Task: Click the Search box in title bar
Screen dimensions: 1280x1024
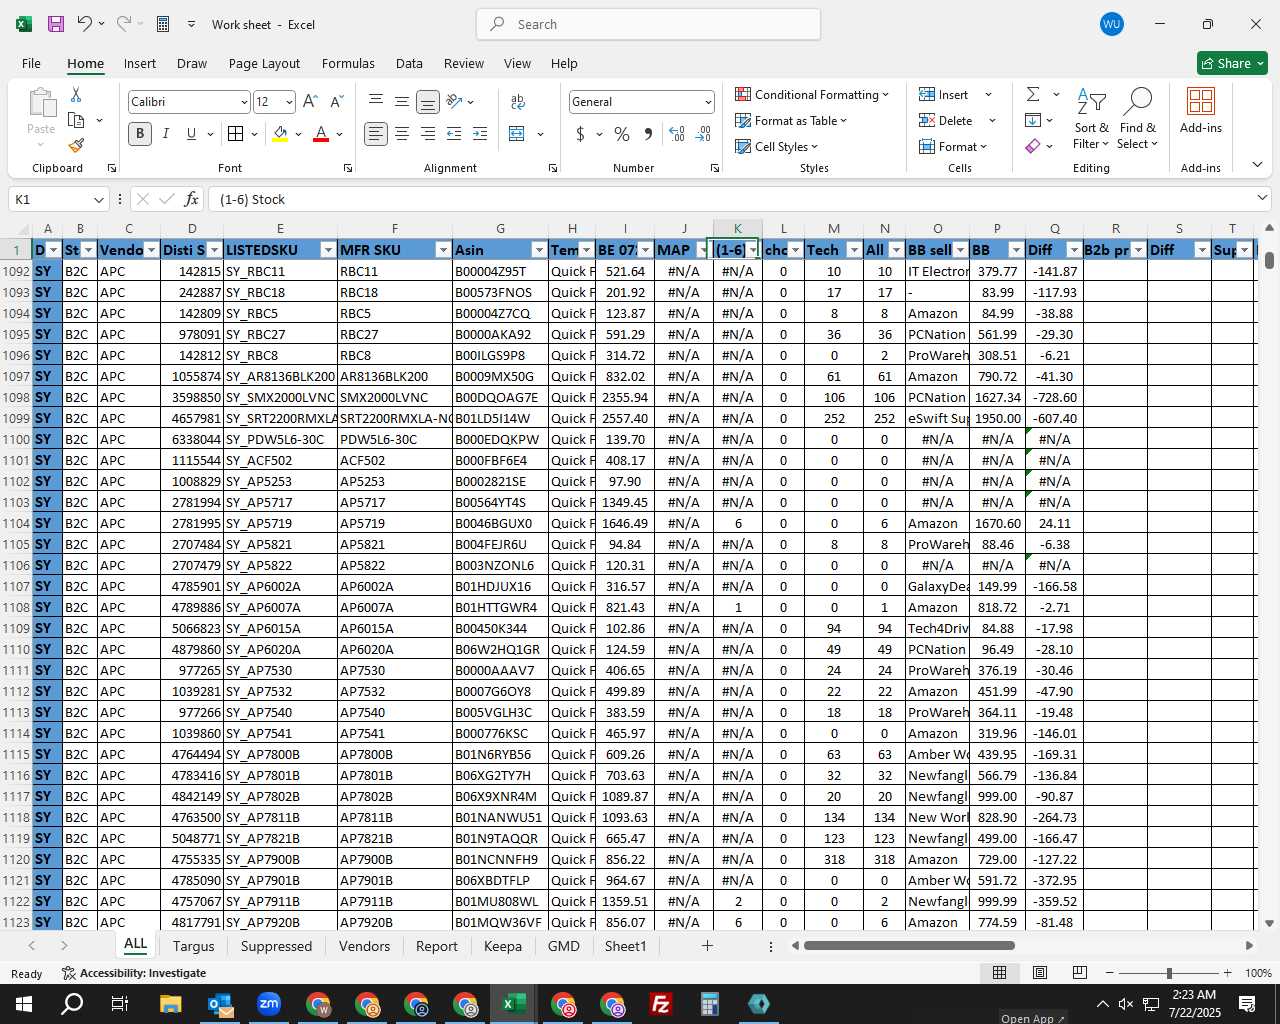Action: coord(649,24)
